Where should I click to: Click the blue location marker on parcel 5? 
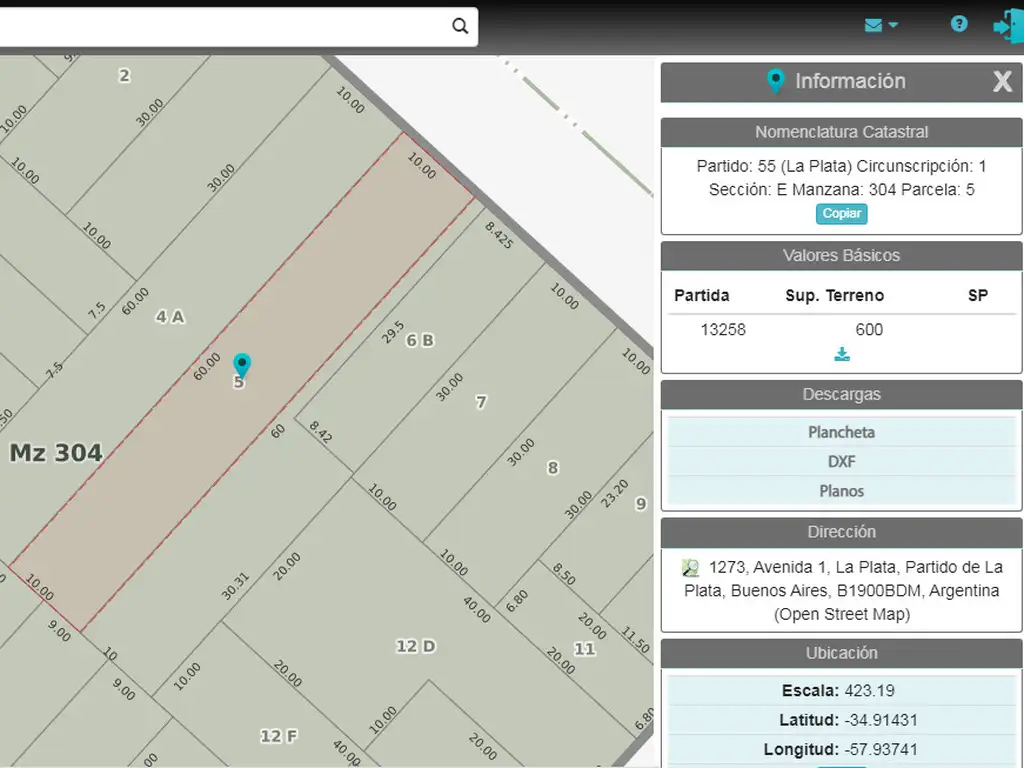(241, 365)
